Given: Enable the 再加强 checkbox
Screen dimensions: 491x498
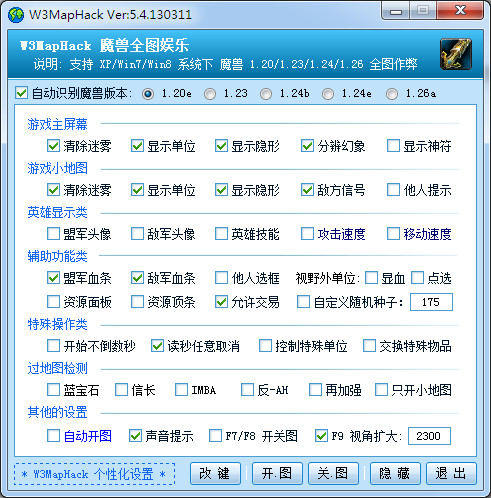Looking at the screenshot, I should [x=315, y=390].
